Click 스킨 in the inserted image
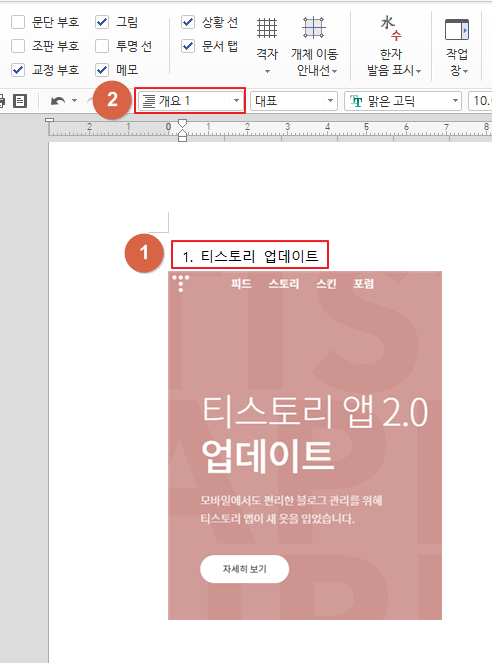Screen dimensions: 492x663 point(326,284)
